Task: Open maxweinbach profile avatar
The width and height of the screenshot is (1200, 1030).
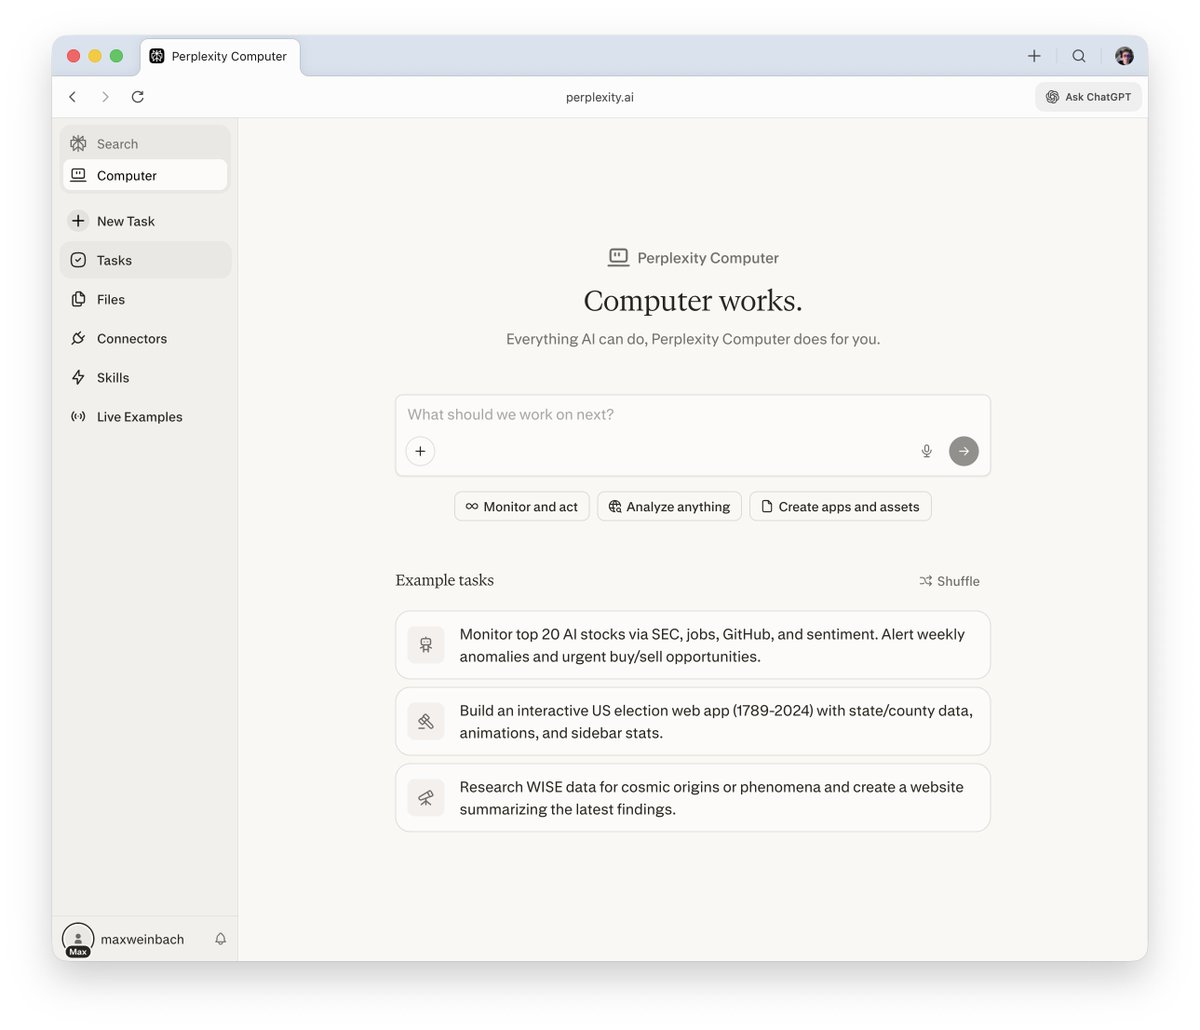Action: pyautogui.click(x=78, y=939)
